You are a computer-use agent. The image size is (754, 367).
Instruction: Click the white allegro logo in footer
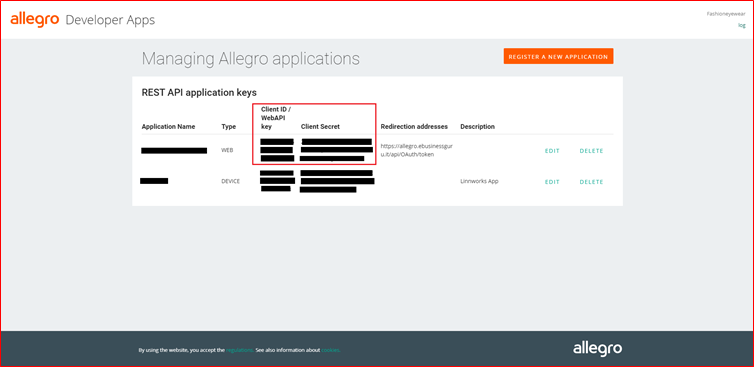click(x=597, y=349)
